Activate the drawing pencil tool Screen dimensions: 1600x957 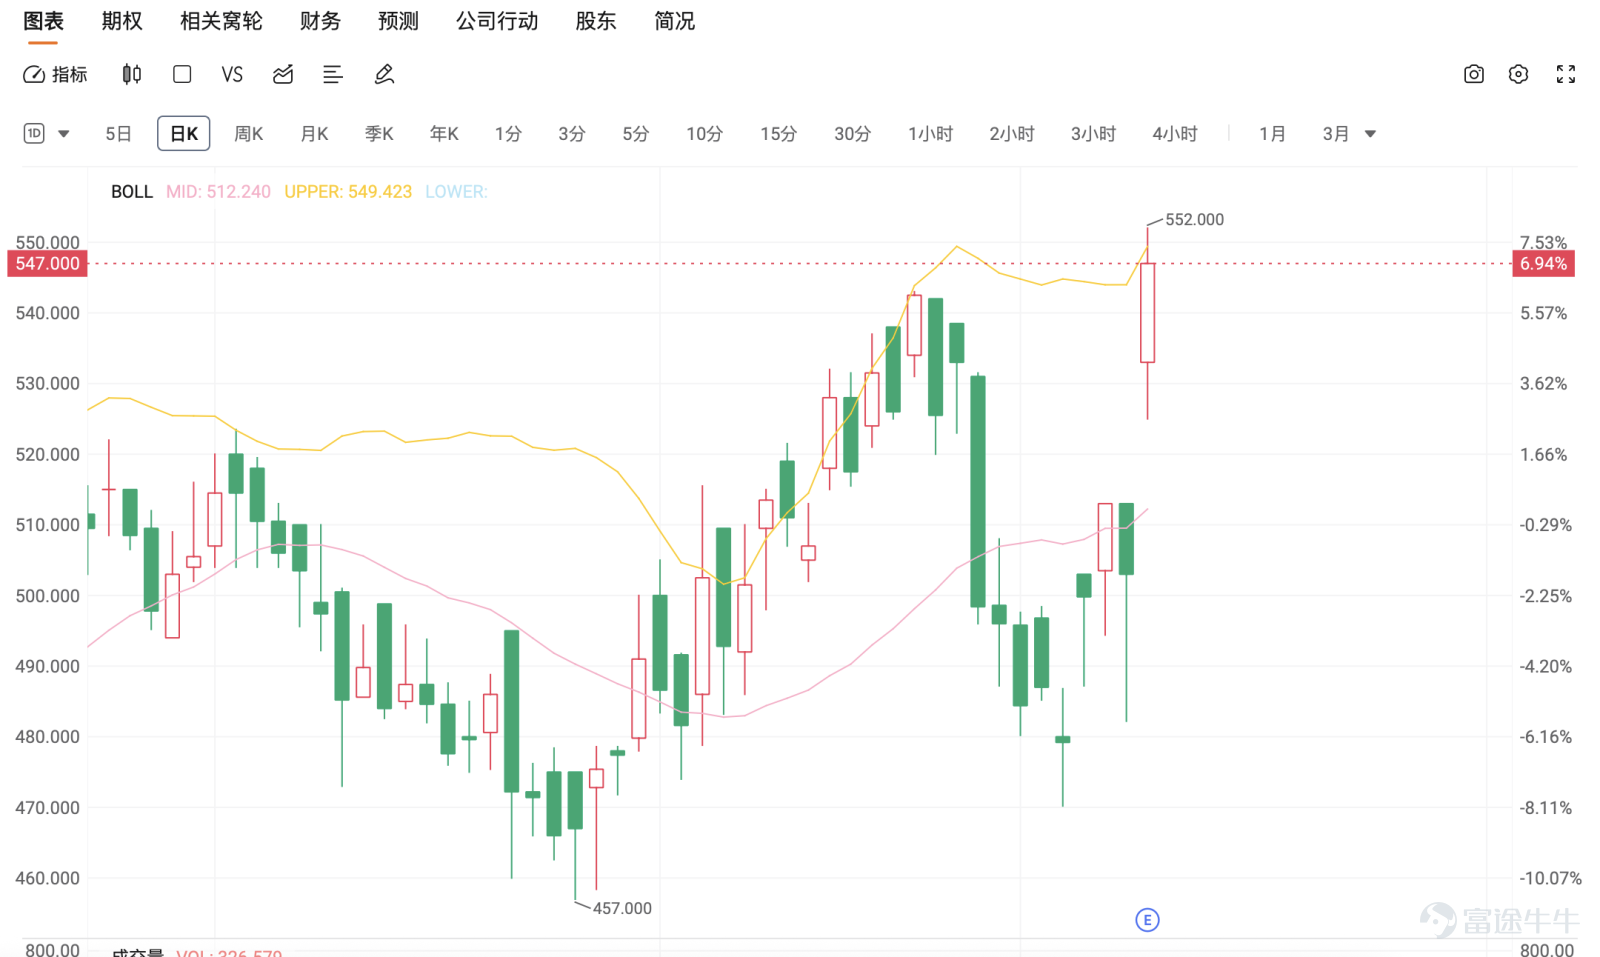coord(384,74)
